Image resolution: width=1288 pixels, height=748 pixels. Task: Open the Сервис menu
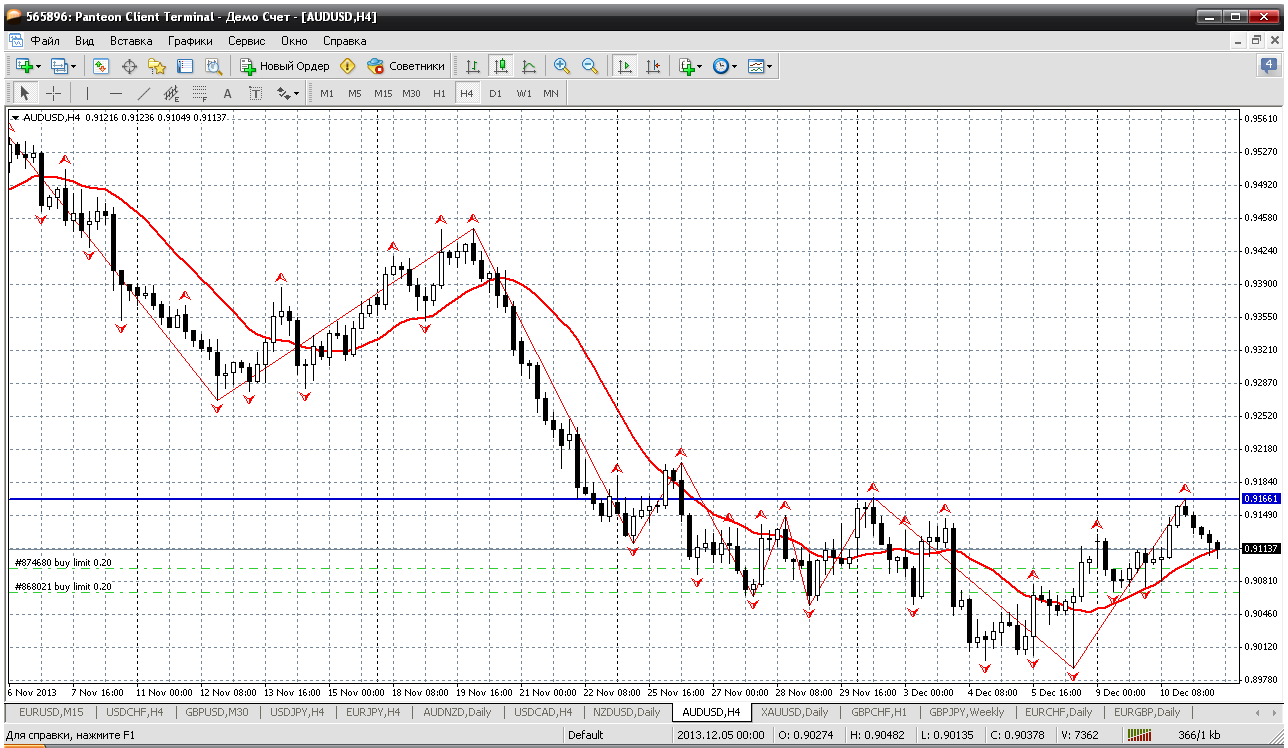click(246, 41)
